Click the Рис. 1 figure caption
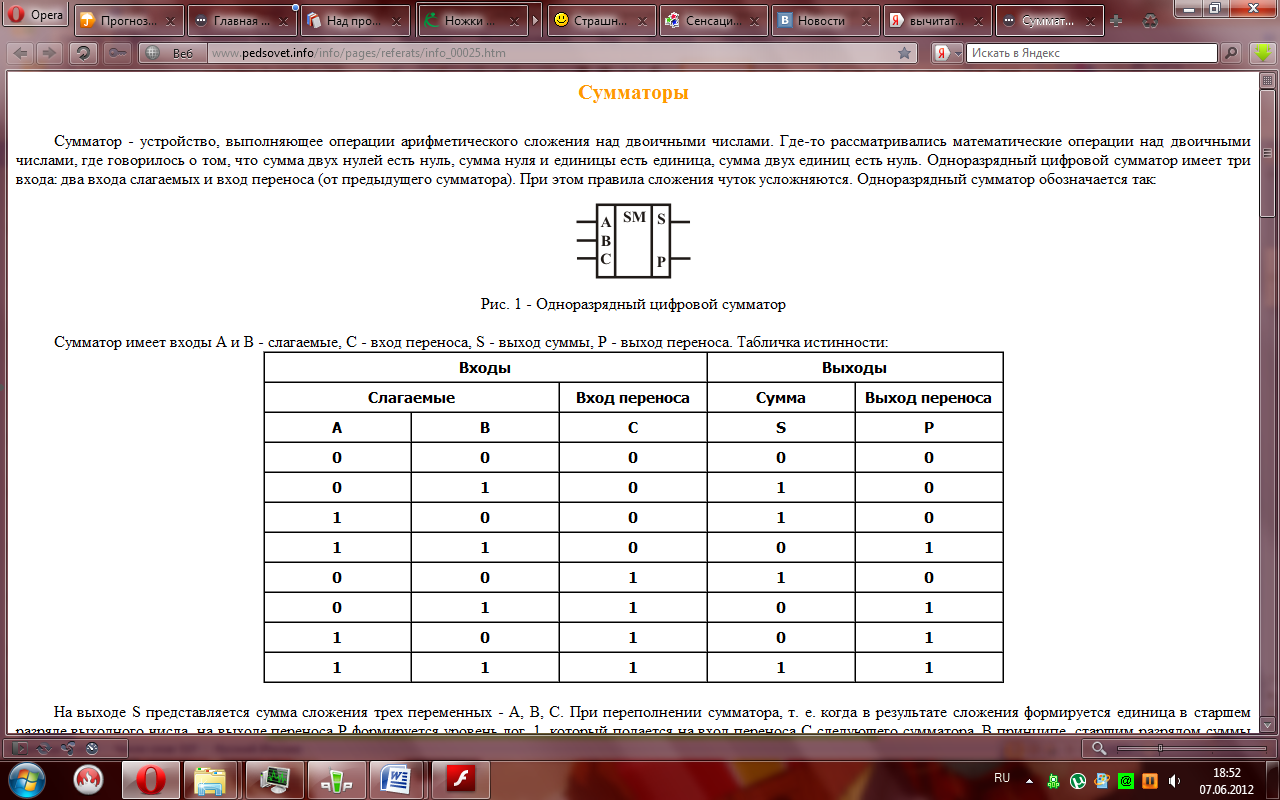This screenshot has height=800, width=1280. 633,303
